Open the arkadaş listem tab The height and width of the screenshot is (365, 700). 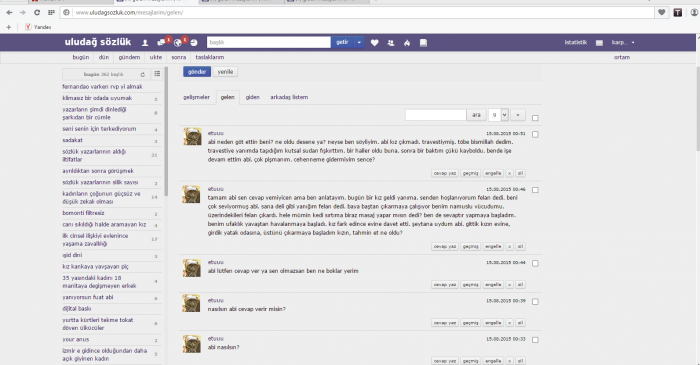[289, 97]
